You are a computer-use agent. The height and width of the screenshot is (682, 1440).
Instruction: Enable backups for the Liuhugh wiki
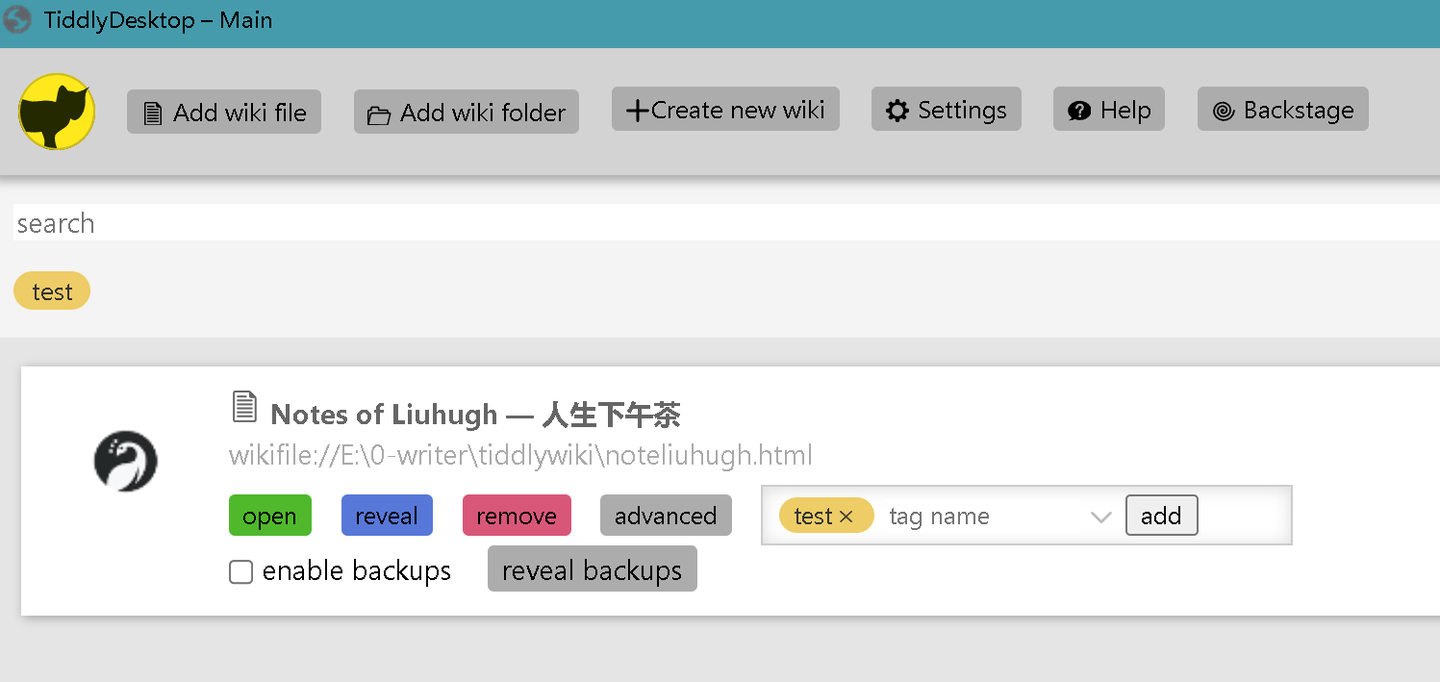[240, 571]
